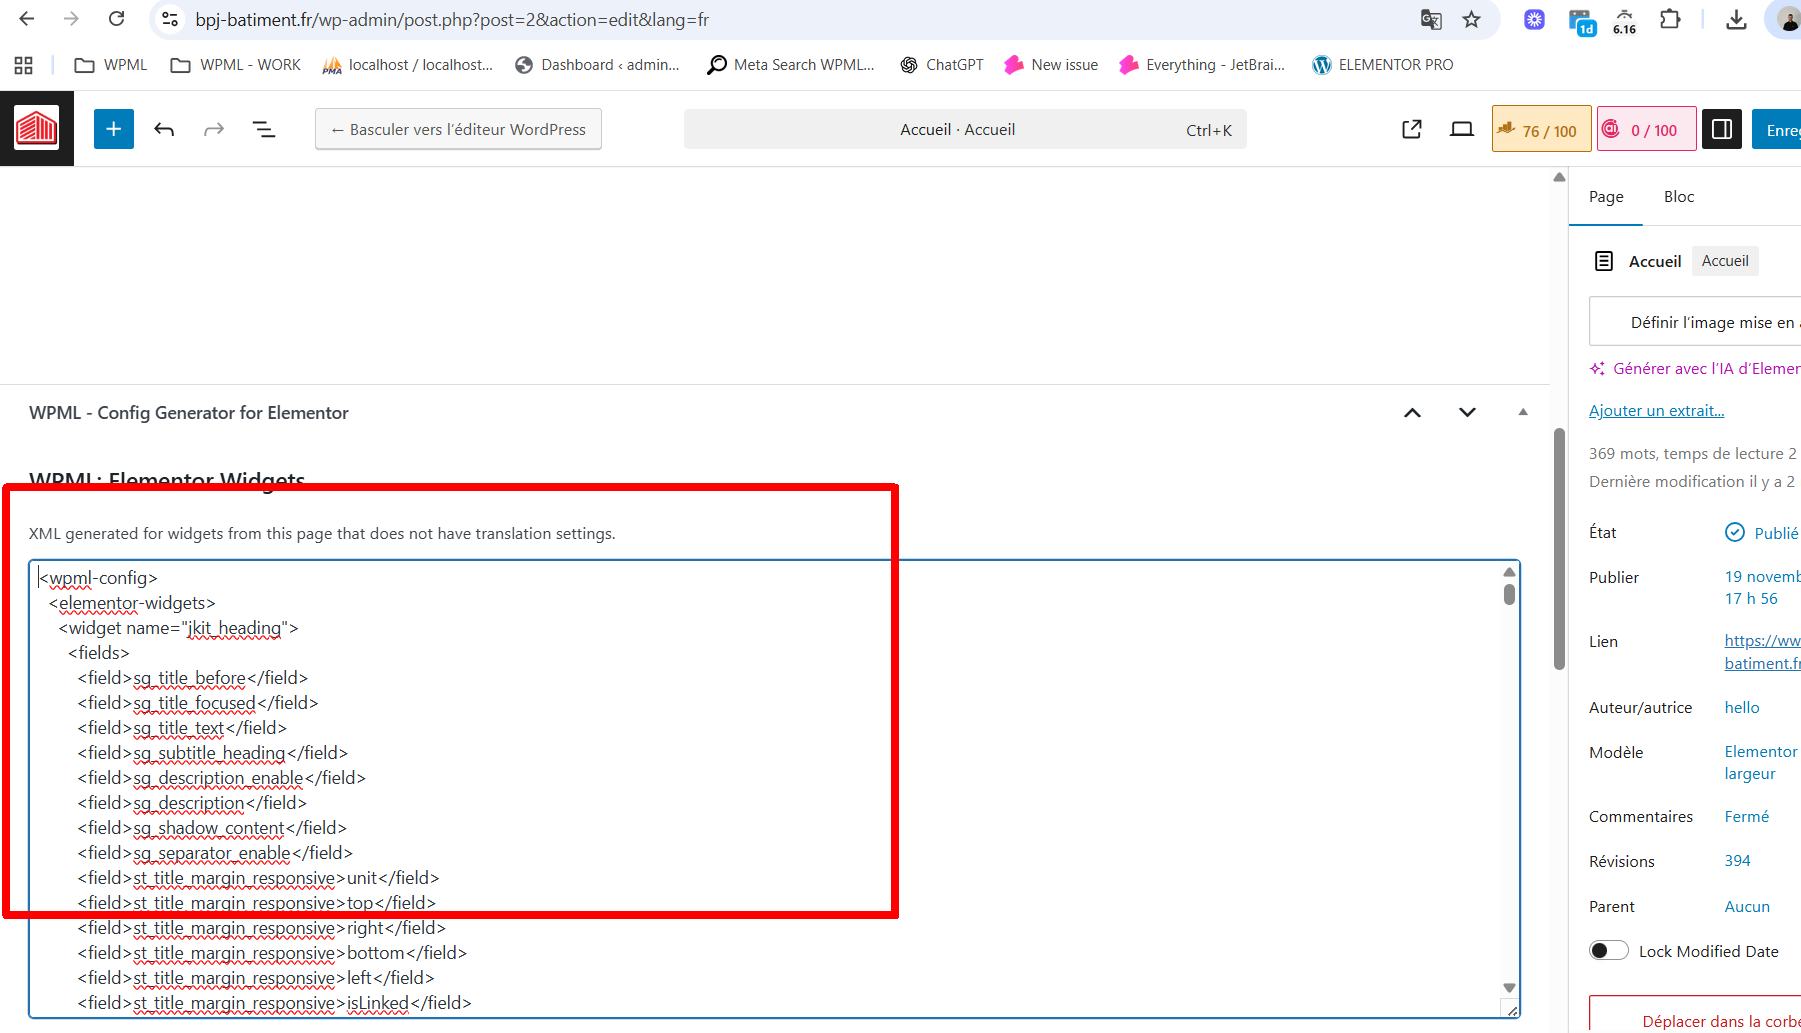Viewport: 1801px width, 1033px height.
Task: Open the ChatGPT bookmark
Action: (942, 65)
